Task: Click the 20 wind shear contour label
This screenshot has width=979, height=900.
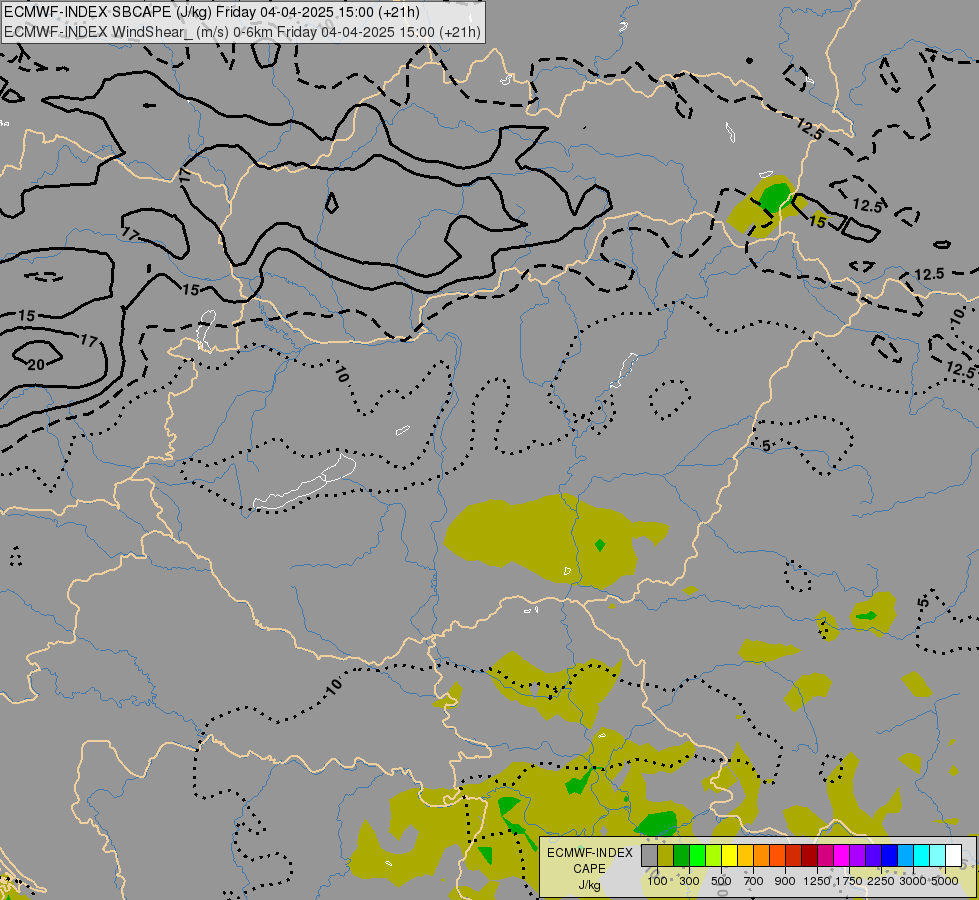Action: [x=36, y=365]
